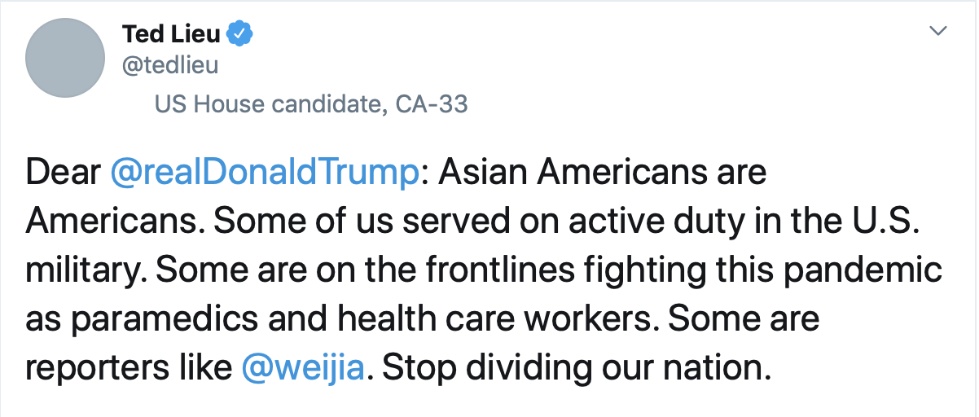Image resolution: width=979 pixels, height=417 pixels.
Task: Click the Ted Lieu display name
Action: pos(169,35)
